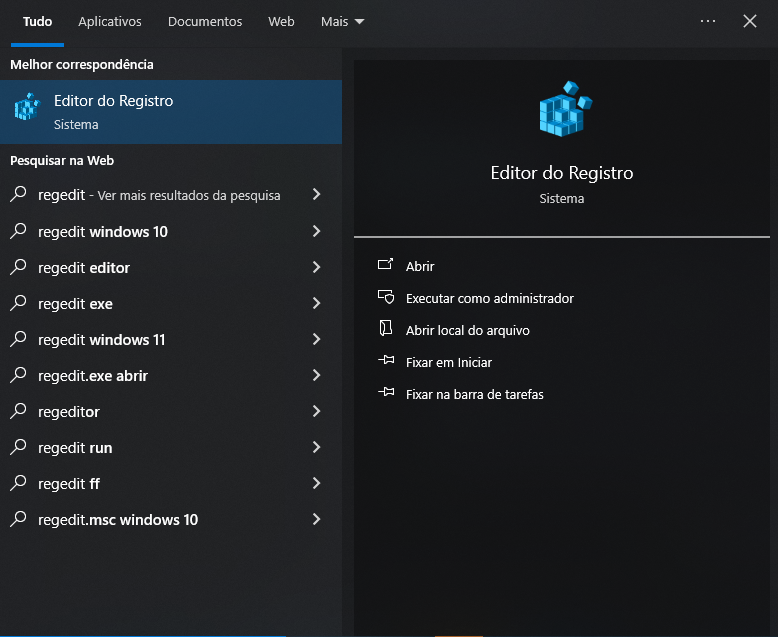
Task: Click search icon beside 'regedit.msc windows 10'
Action: coord(18,518)
